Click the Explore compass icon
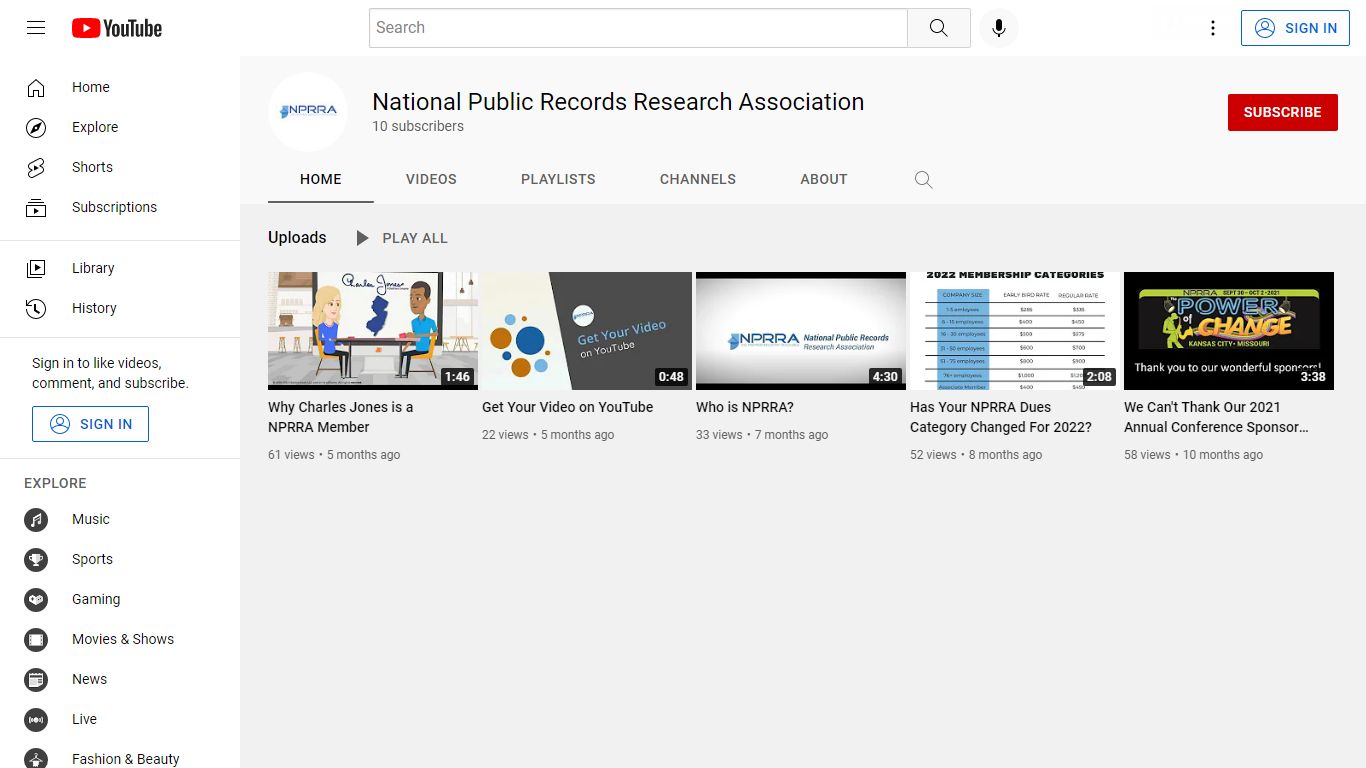1366x768 pixels. coord(36,127)
